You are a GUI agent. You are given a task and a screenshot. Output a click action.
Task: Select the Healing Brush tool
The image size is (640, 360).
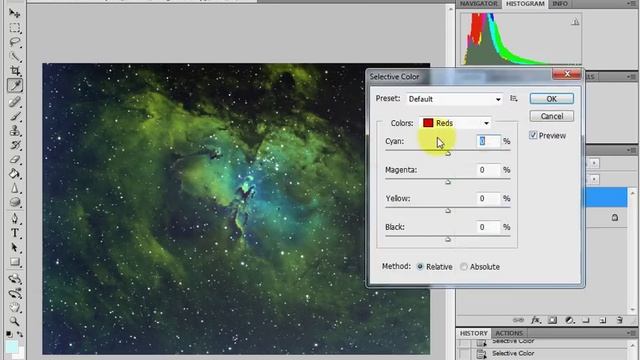coord(15,102)
